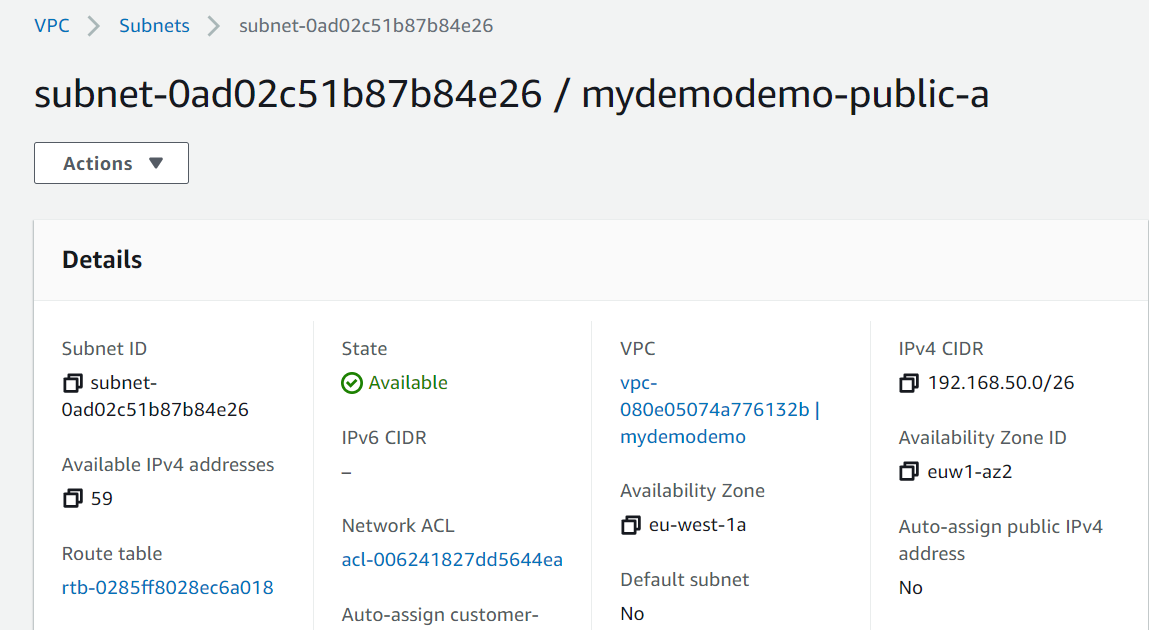Open Network ACL acl-006241827dd5644ea
This screenshot has height=630, width=1149.
point(452,559)
